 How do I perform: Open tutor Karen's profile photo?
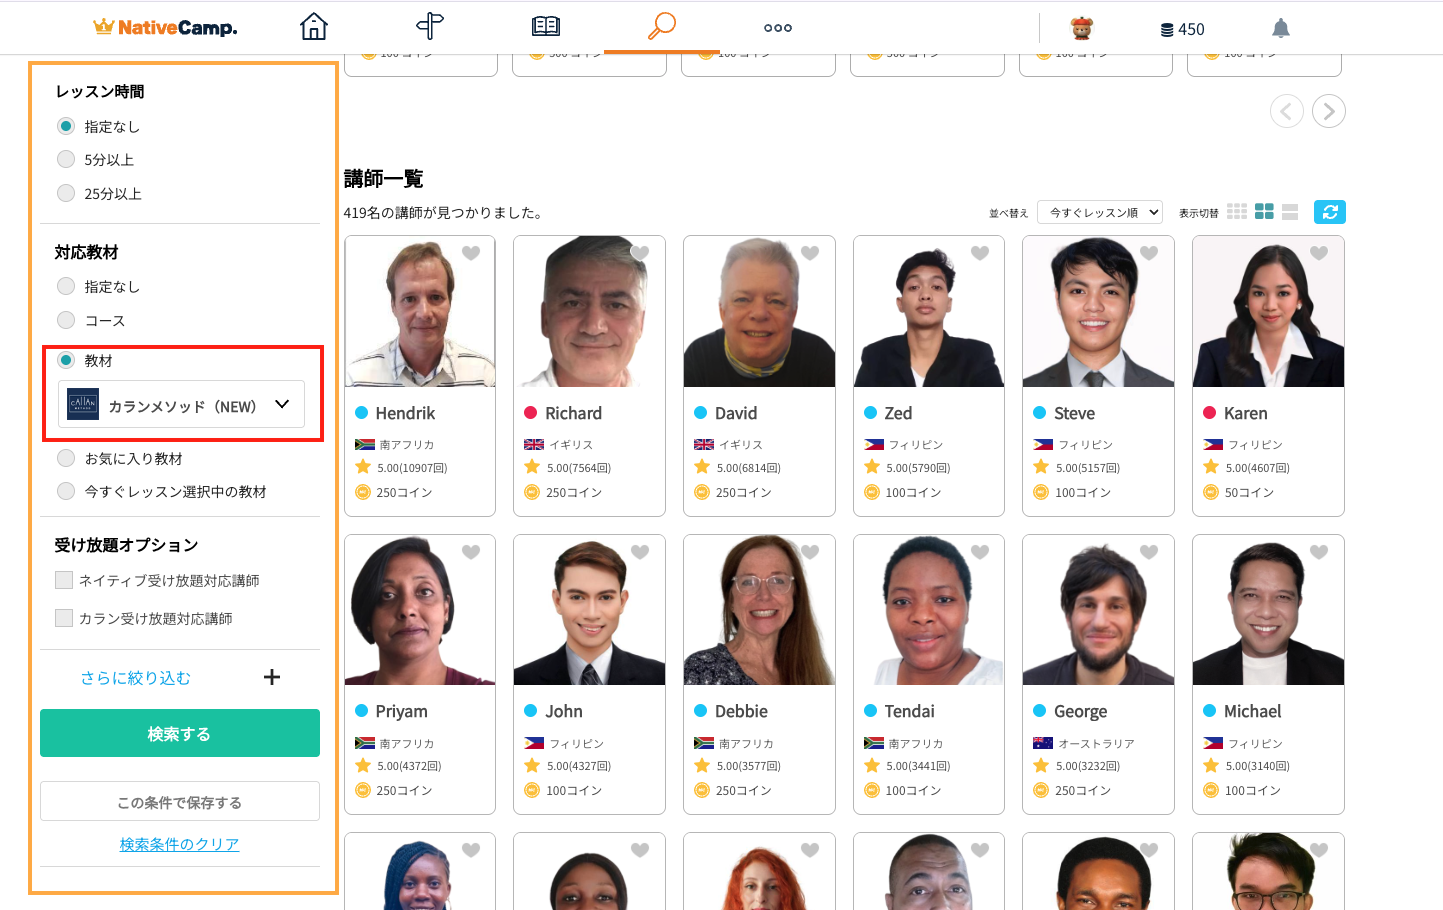pos(1267,312)
